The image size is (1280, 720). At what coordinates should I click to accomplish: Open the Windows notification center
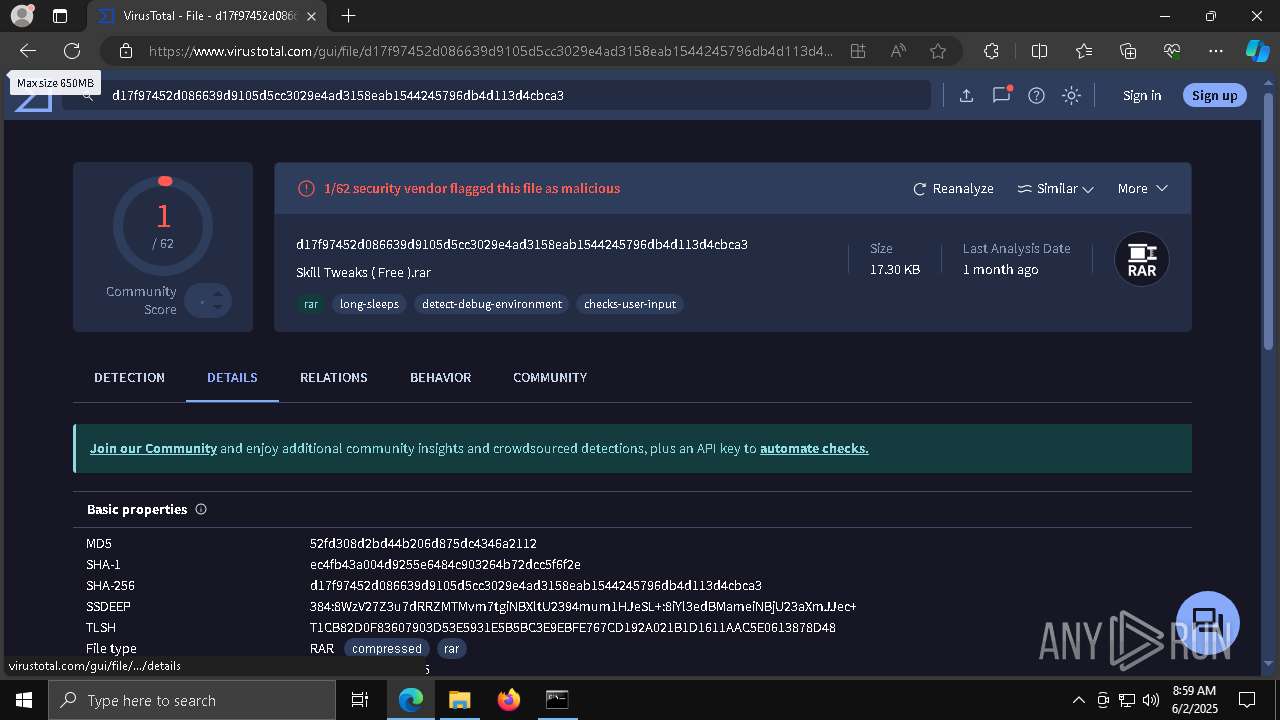(x=1247, y=700)
